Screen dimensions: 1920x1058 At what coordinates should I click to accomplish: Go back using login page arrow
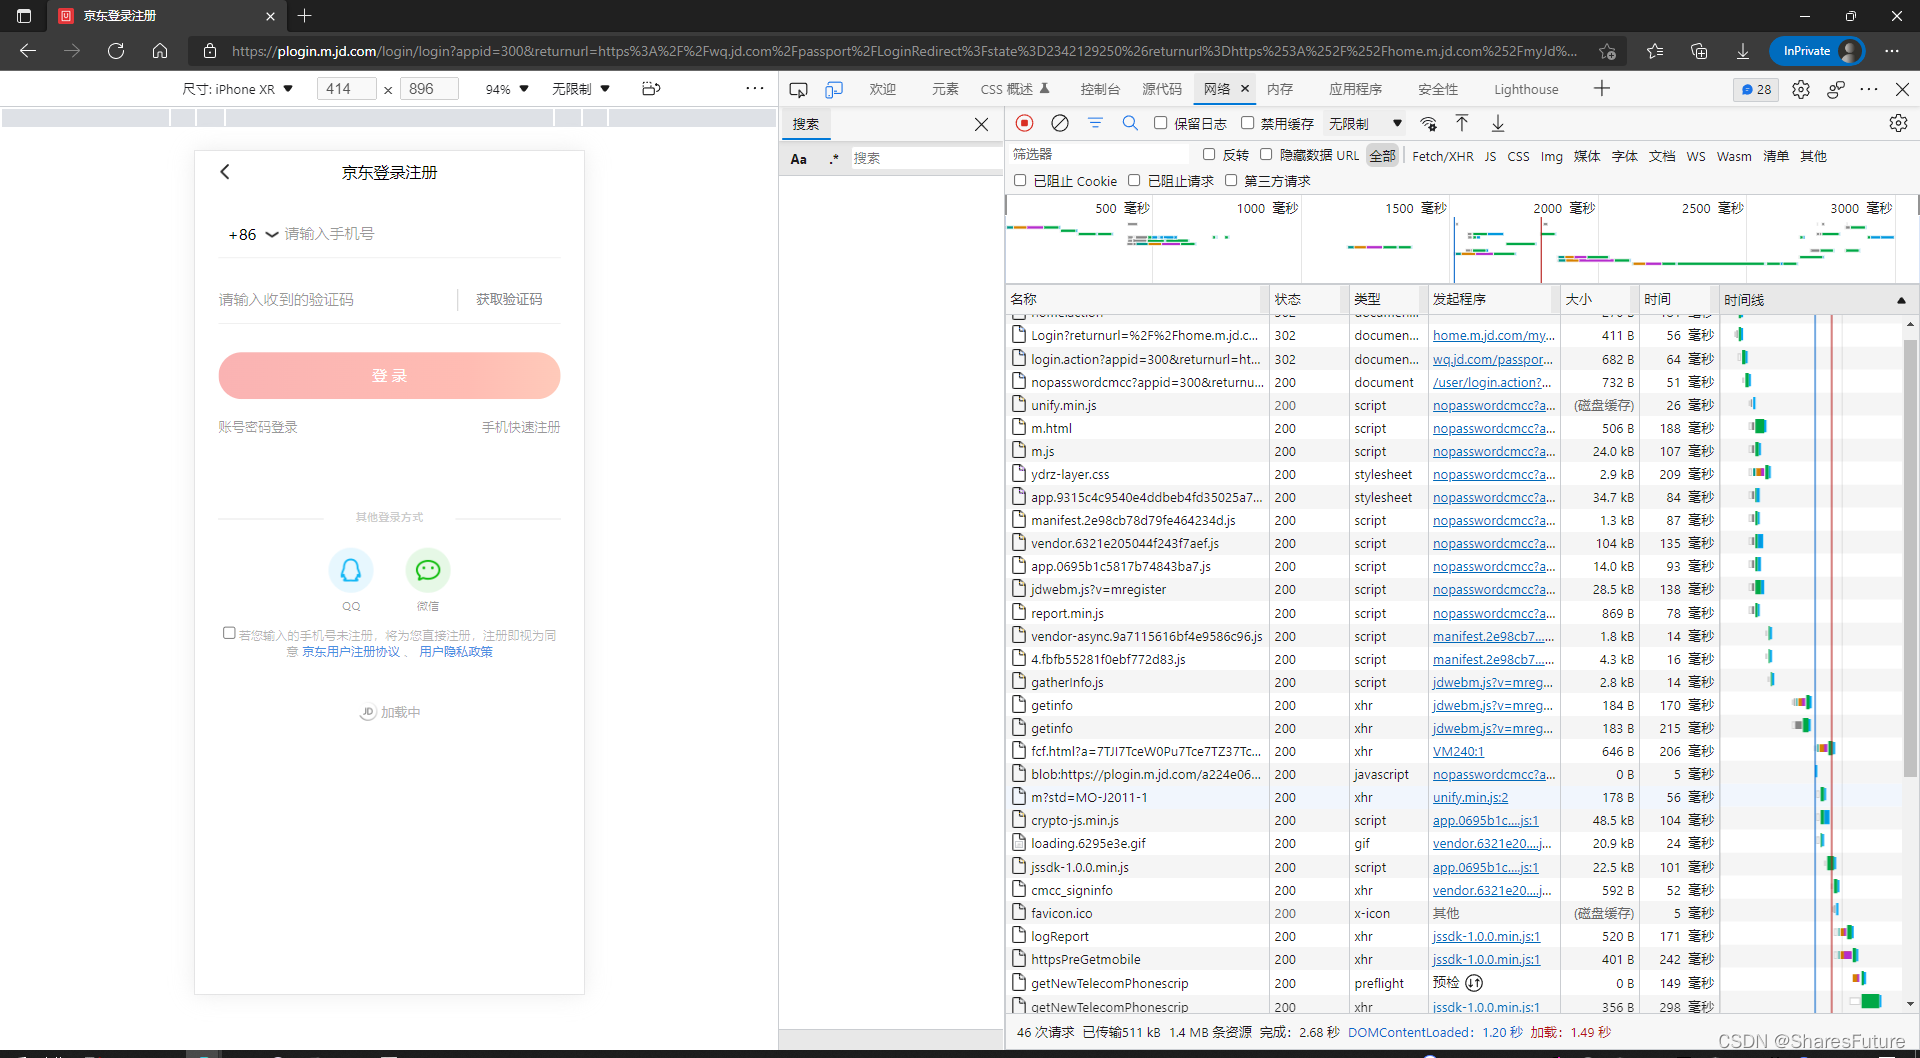[225, 172]
